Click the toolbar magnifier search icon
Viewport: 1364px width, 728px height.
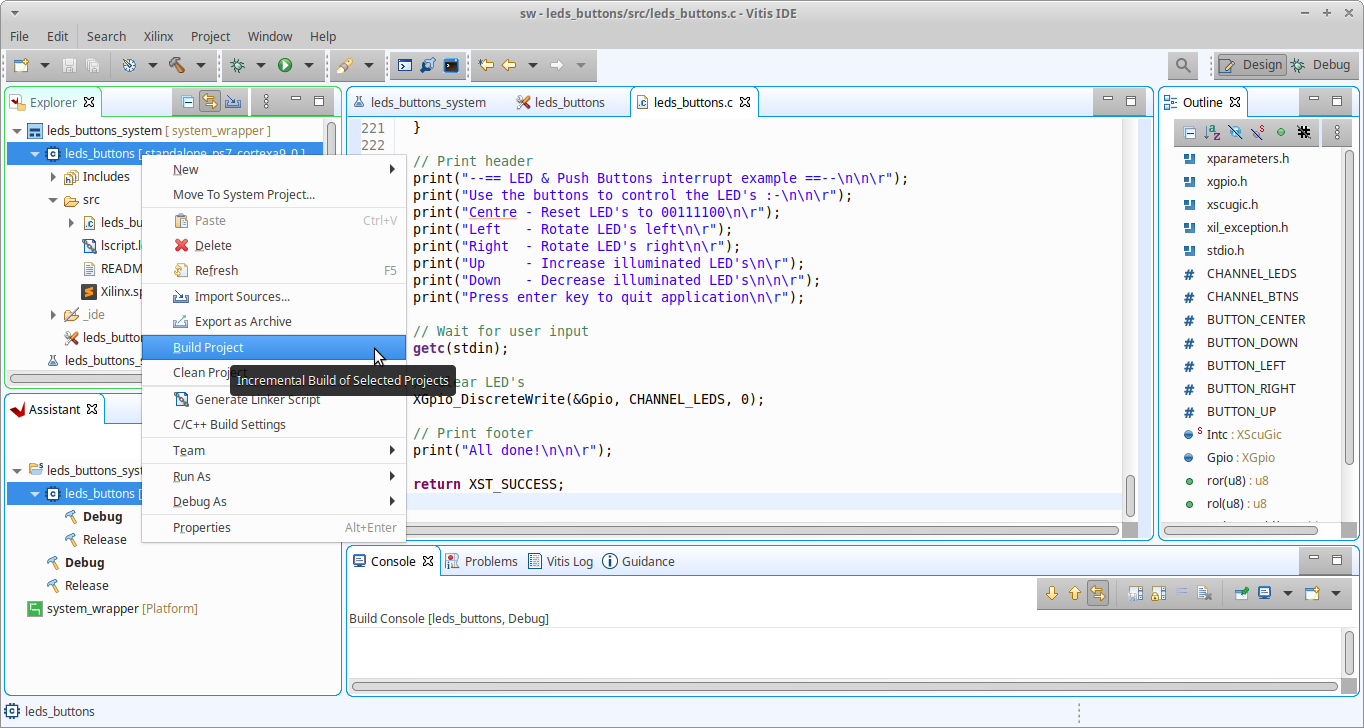coord(1183,65)
